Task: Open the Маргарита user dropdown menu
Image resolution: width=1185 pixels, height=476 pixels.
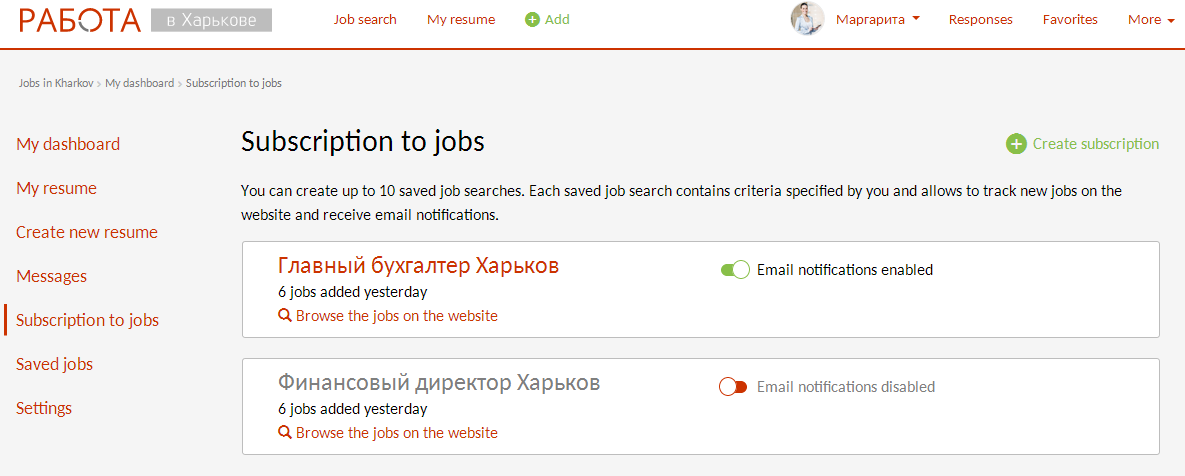Action: (x=877, y=20)
